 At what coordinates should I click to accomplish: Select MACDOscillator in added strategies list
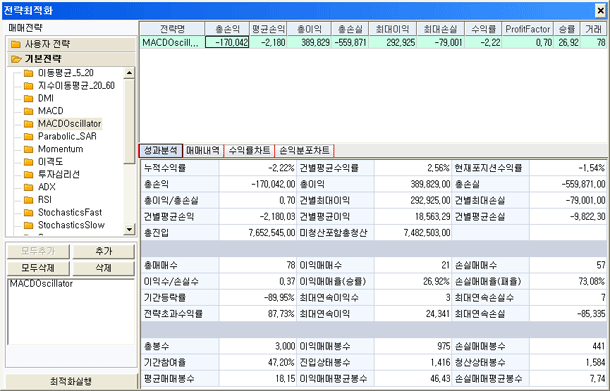(41, 284)
